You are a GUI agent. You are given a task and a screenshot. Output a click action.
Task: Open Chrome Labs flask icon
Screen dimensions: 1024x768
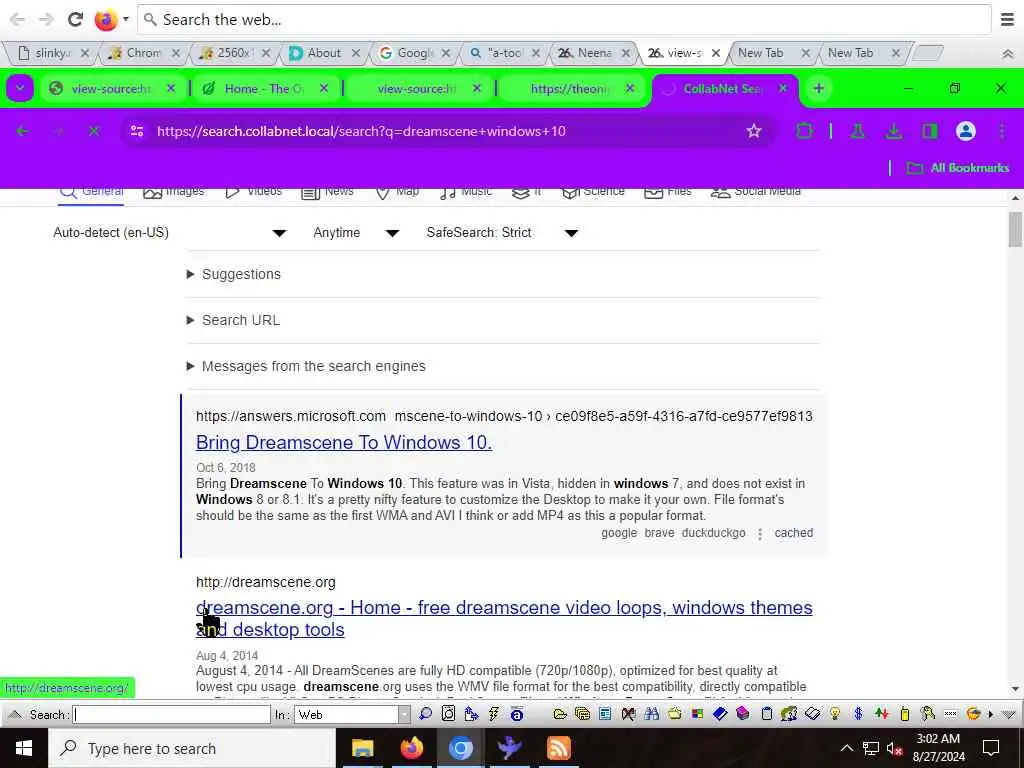pos(857,131)
